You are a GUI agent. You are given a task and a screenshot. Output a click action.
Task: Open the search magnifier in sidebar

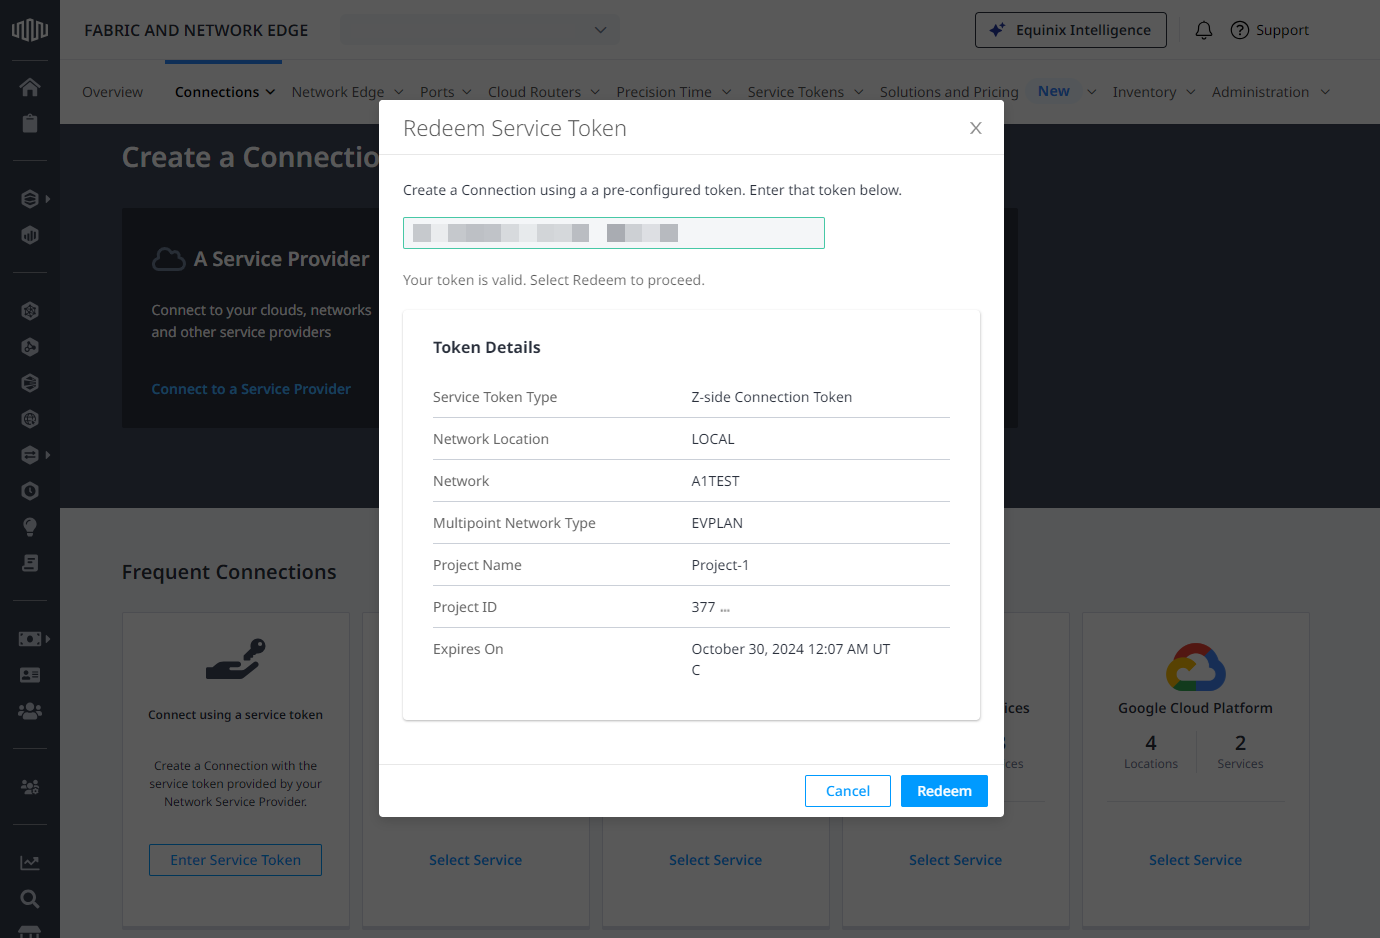[30, 898]
